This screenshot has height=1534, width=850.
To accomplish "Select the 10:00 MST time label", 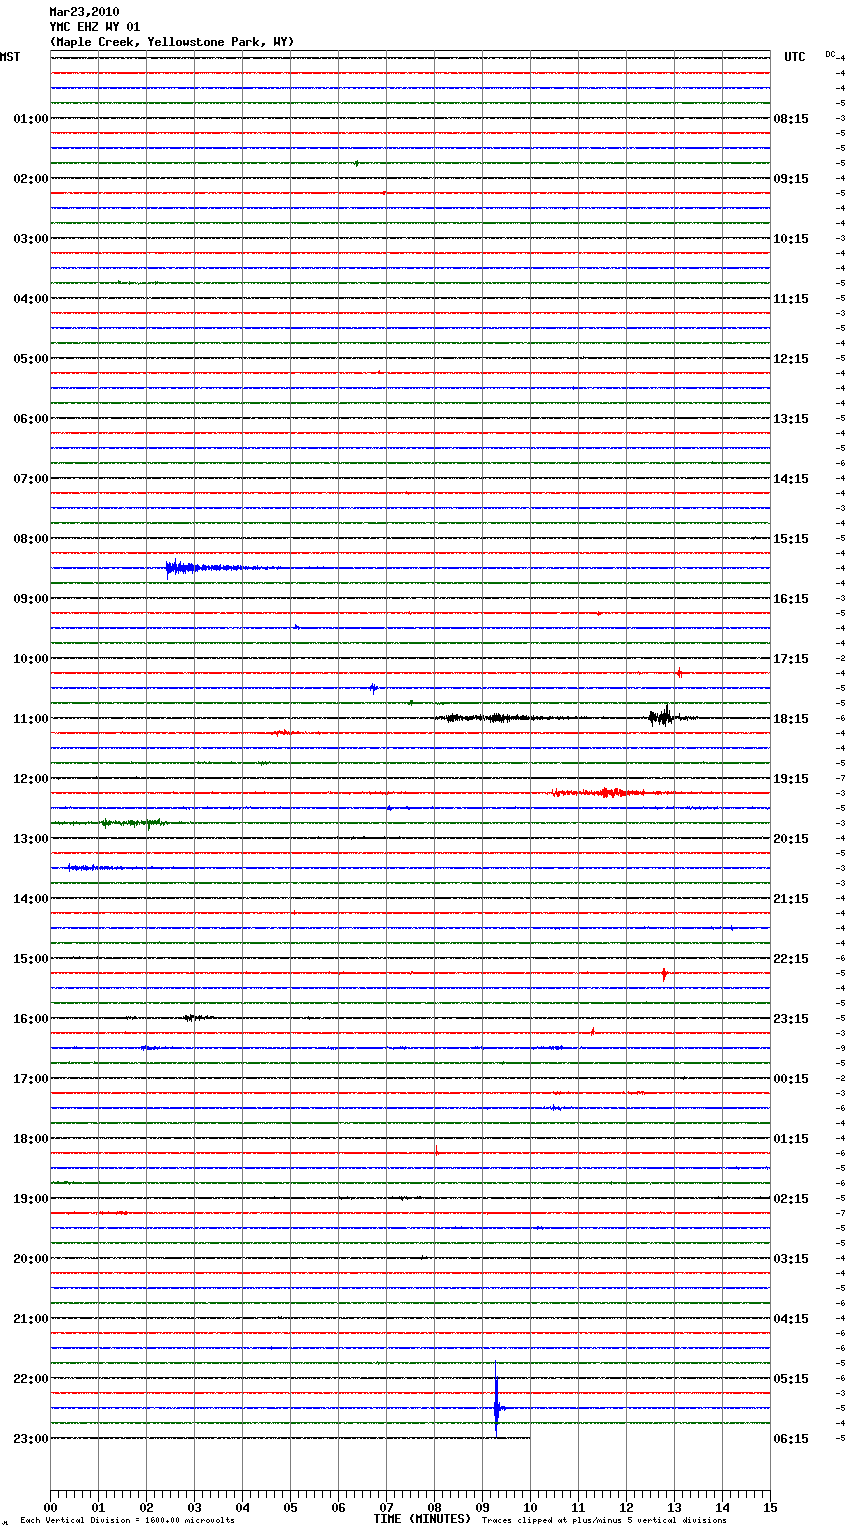I will point(31,659).
